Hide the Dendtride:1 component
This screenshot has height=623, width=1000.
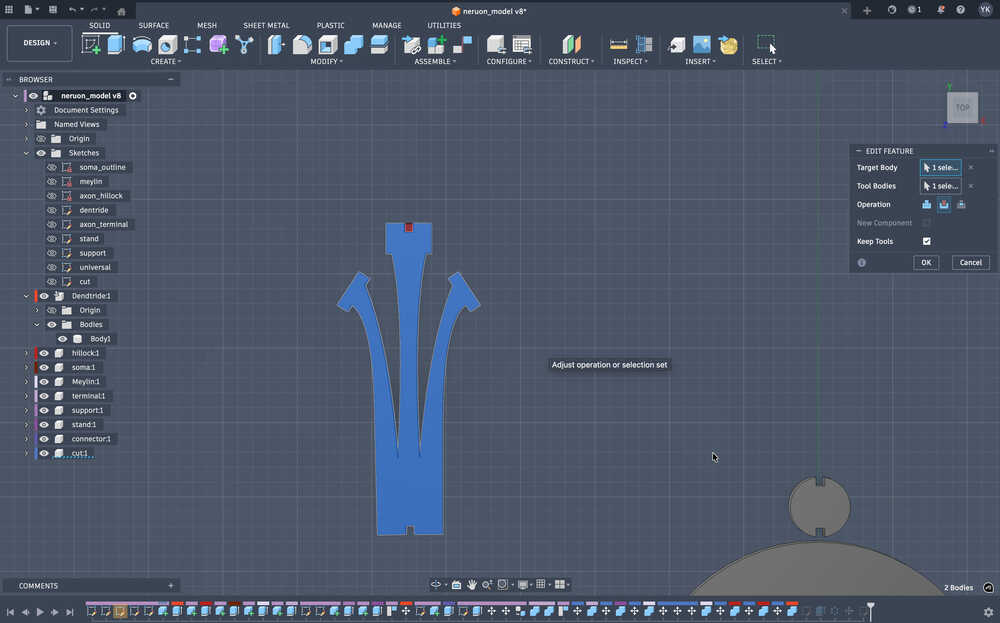pos(44,297)
